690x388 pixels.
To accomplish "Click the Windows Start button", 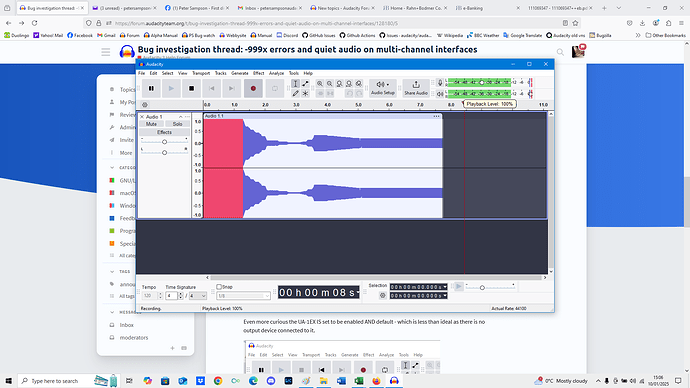I will (x=8, y=381).
